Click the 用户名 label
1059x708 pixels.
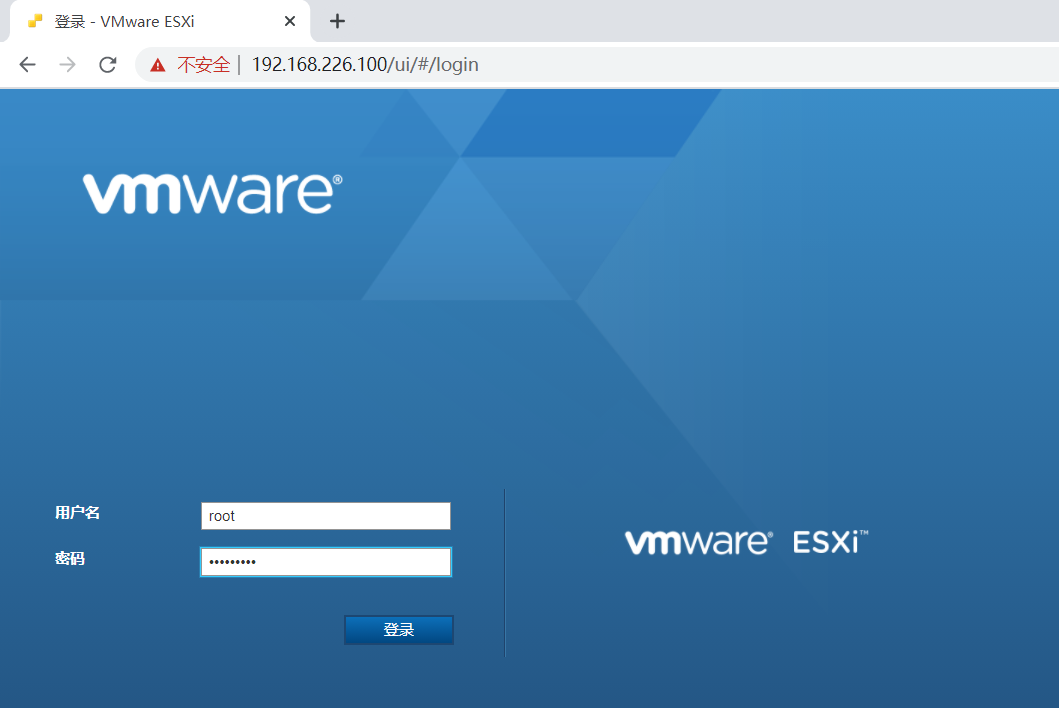click(x=78, y=513)
